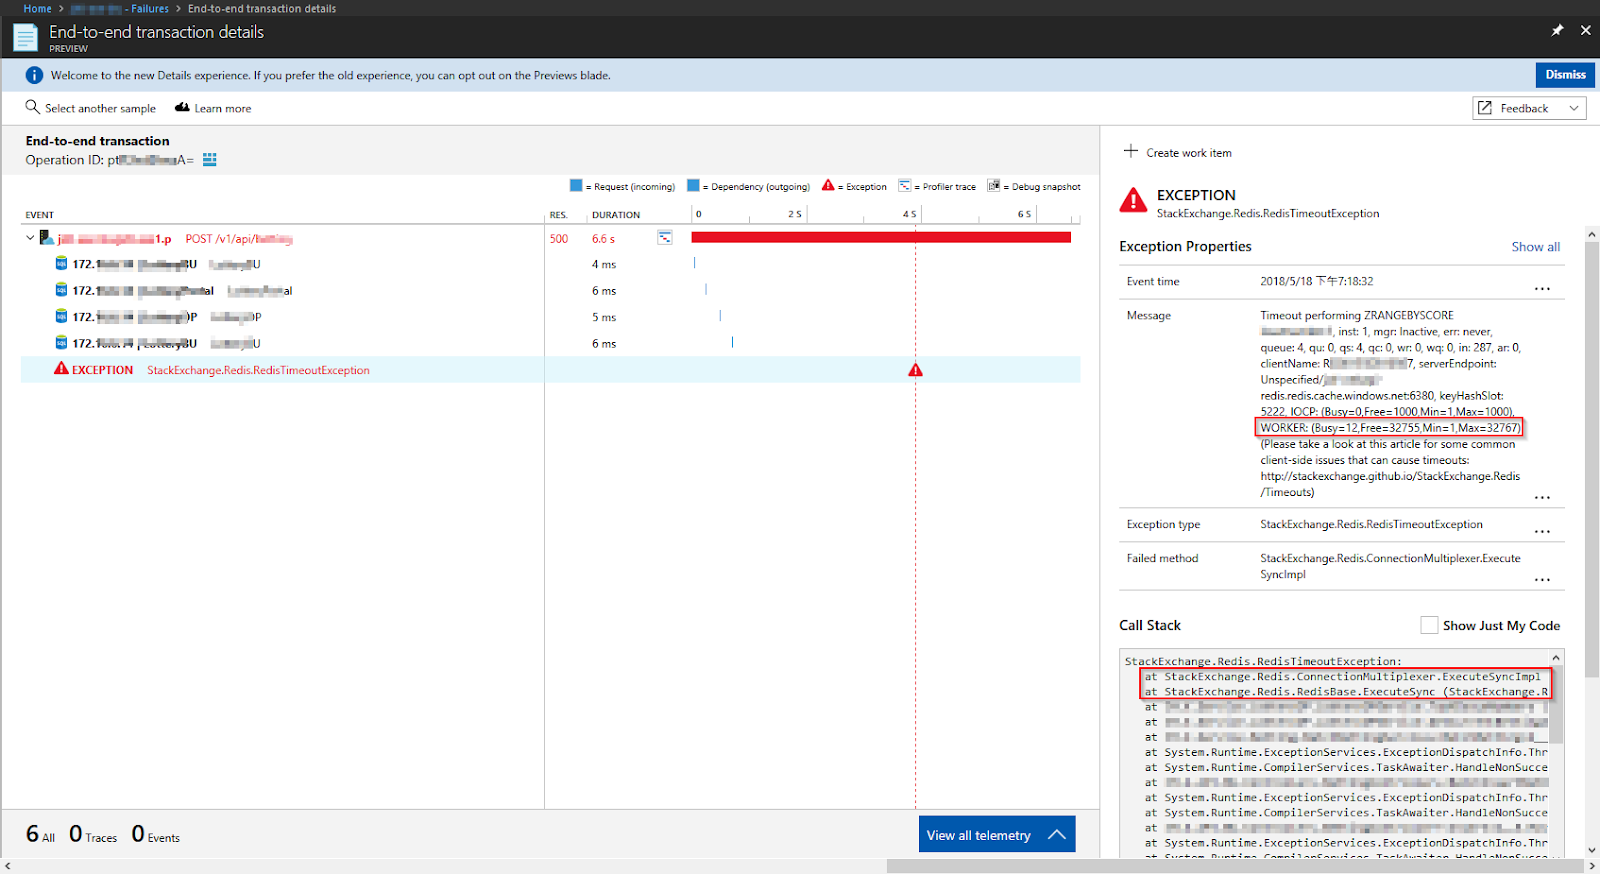Click the info icon in welcome banner
Image resolution: width=1600 pixels, height=874 pixels.
point(34,75)
